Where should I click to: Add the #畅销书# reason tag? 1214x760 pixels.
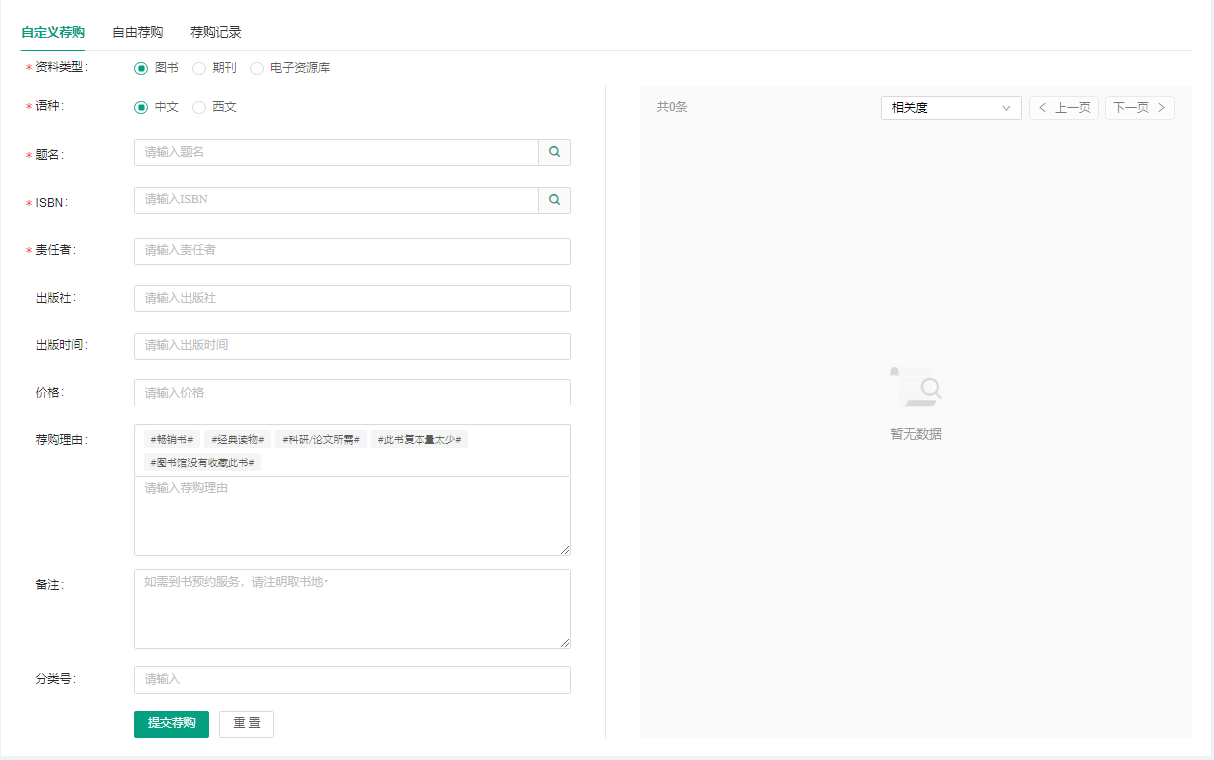[x=172, y=439]
